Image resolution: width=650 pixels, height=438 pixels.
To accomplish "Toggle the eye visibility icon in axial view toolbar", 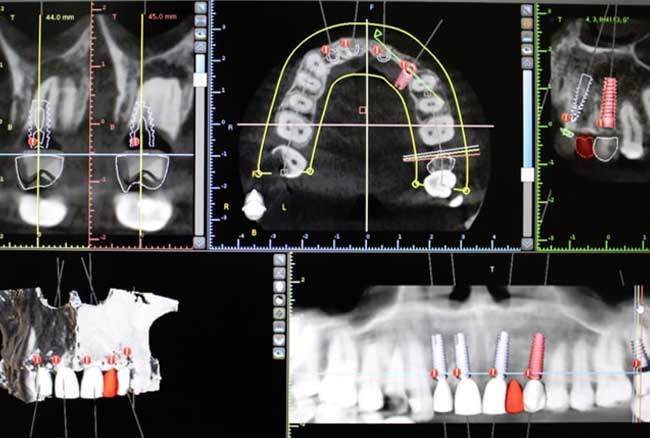I will pyautogui.click(x=527, y=50).
